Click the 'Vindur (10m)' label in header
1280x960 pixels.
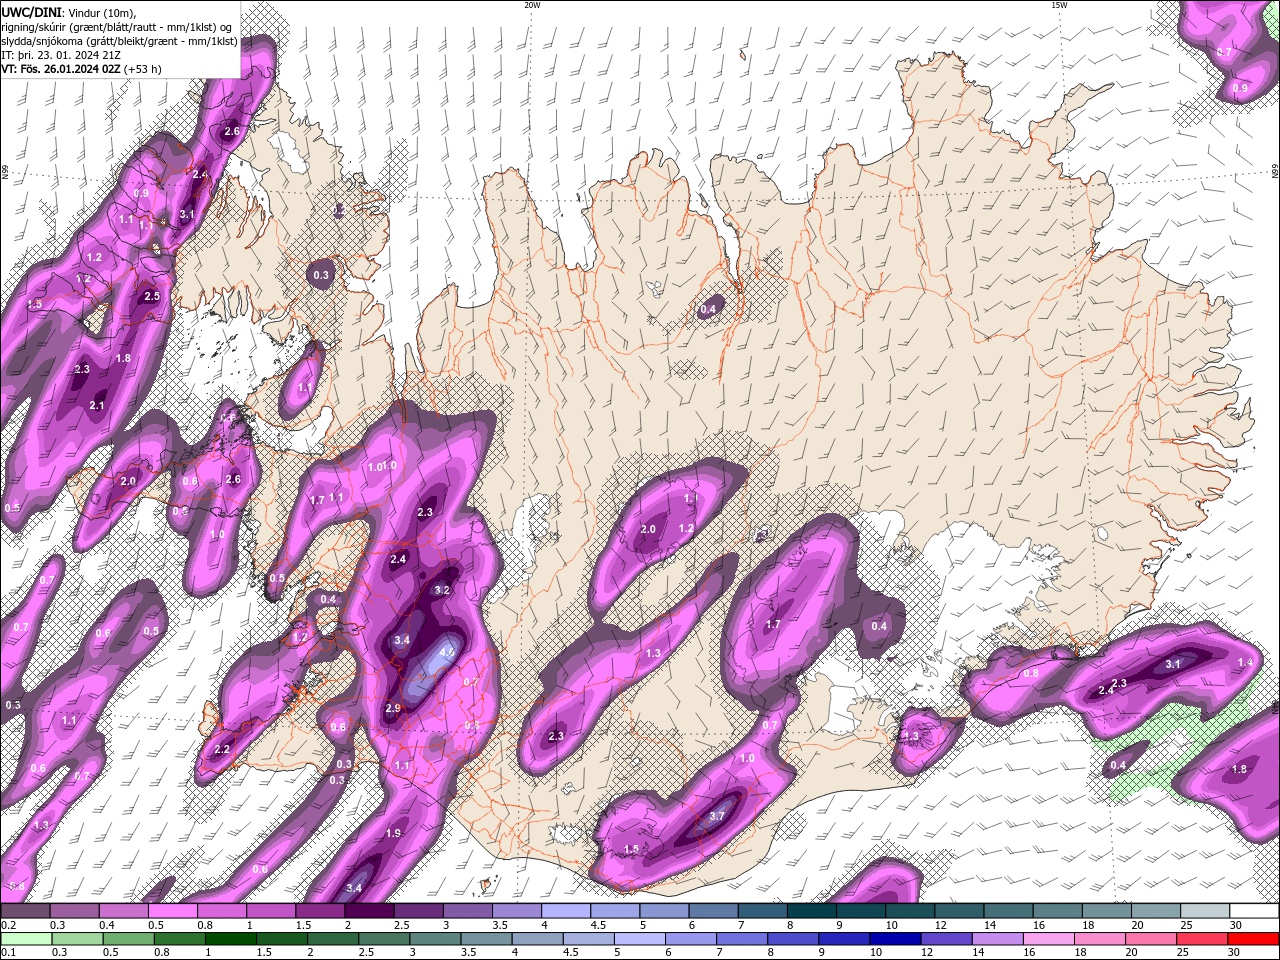pos(102,12)
